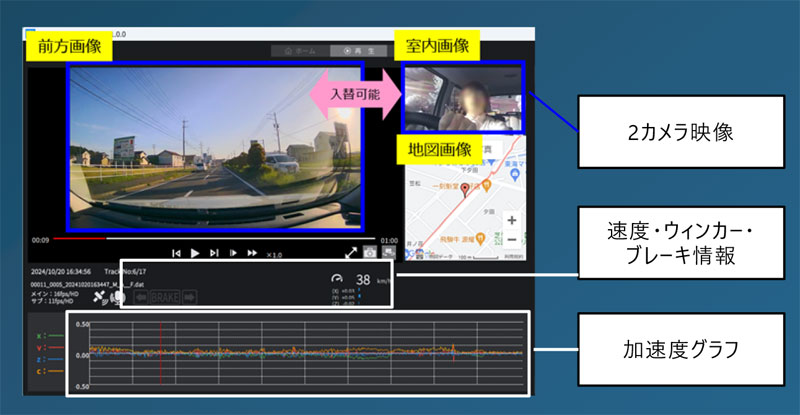The height and width of the screenshot is (415, 800).
Task: Skip to the previous track
Action: (x=176, y=253)
